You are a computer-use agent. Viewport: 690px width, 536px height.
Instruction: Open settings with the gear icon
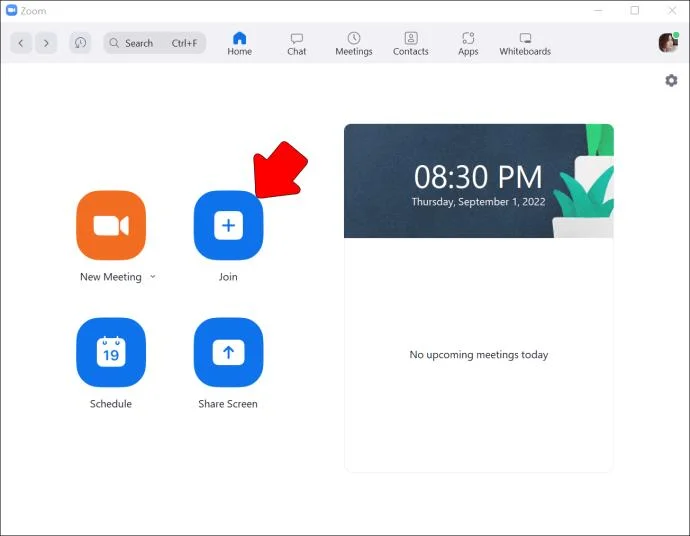(671, 81)
